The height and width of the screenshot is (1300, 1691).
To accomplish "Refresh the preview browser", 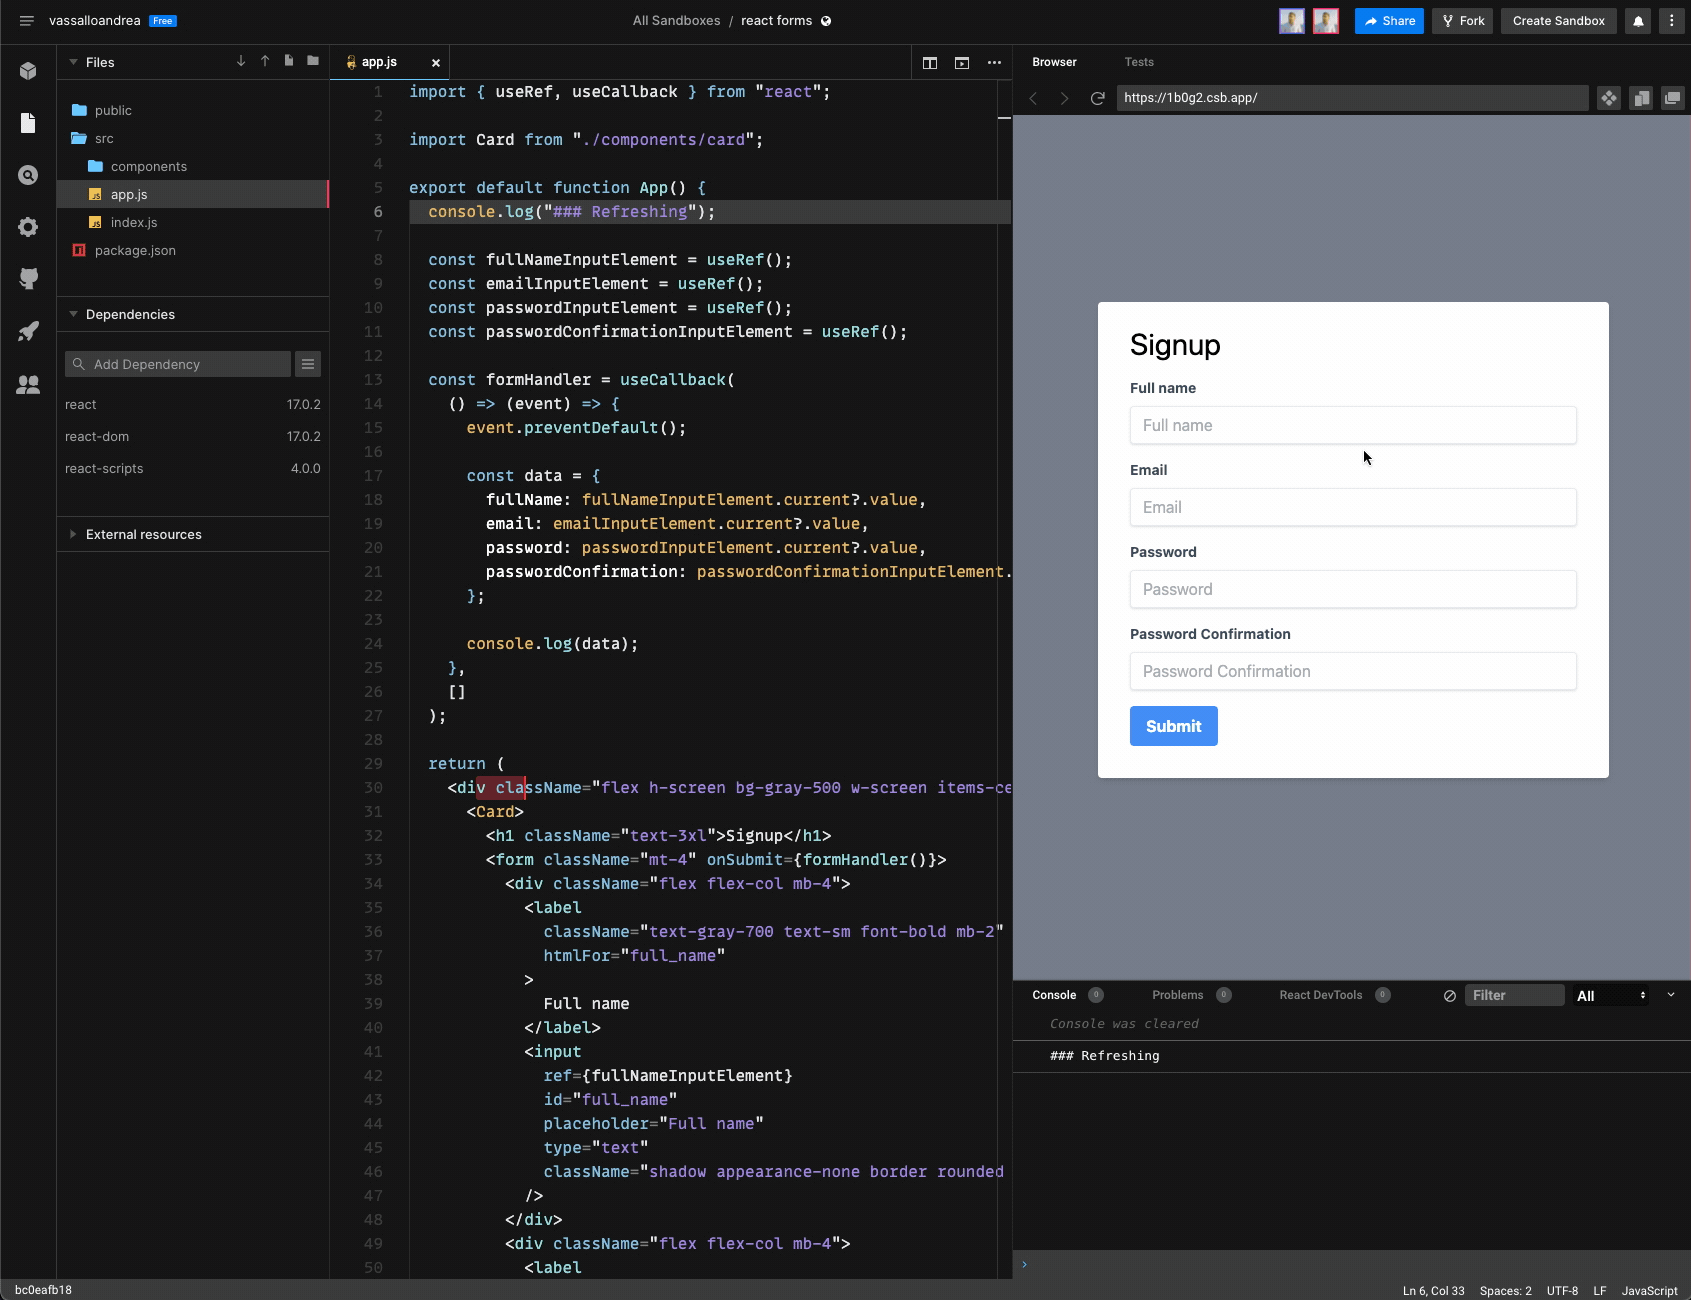I will (1097, 98).
